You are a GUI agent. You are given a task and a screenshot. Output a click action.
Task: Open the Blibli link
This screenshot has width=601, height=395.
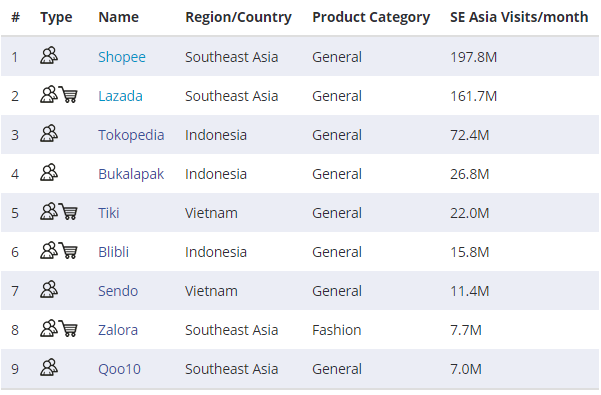point(113,252)
